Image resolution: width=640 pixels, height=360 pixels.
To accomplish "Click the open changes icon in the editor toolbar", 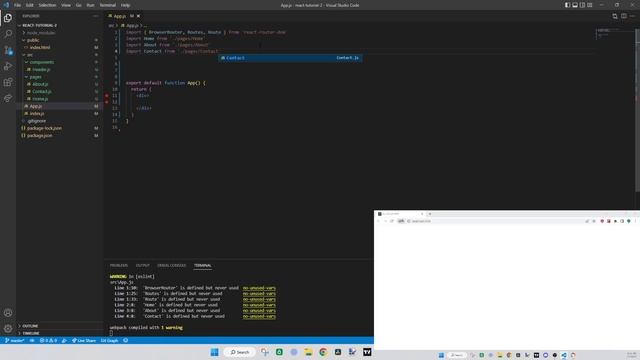I will tap(615, 16).
